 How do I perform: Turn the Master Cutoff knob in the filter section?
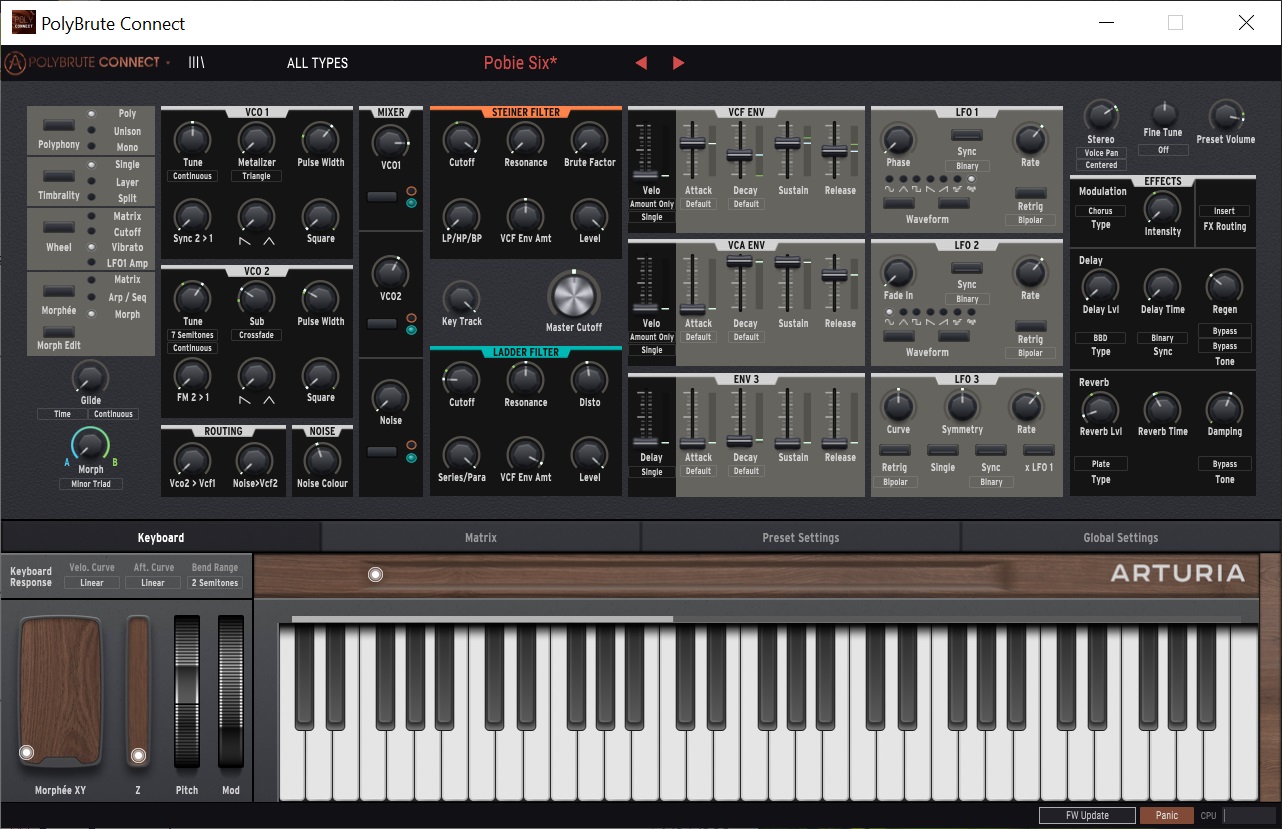[x=573, y=295]
